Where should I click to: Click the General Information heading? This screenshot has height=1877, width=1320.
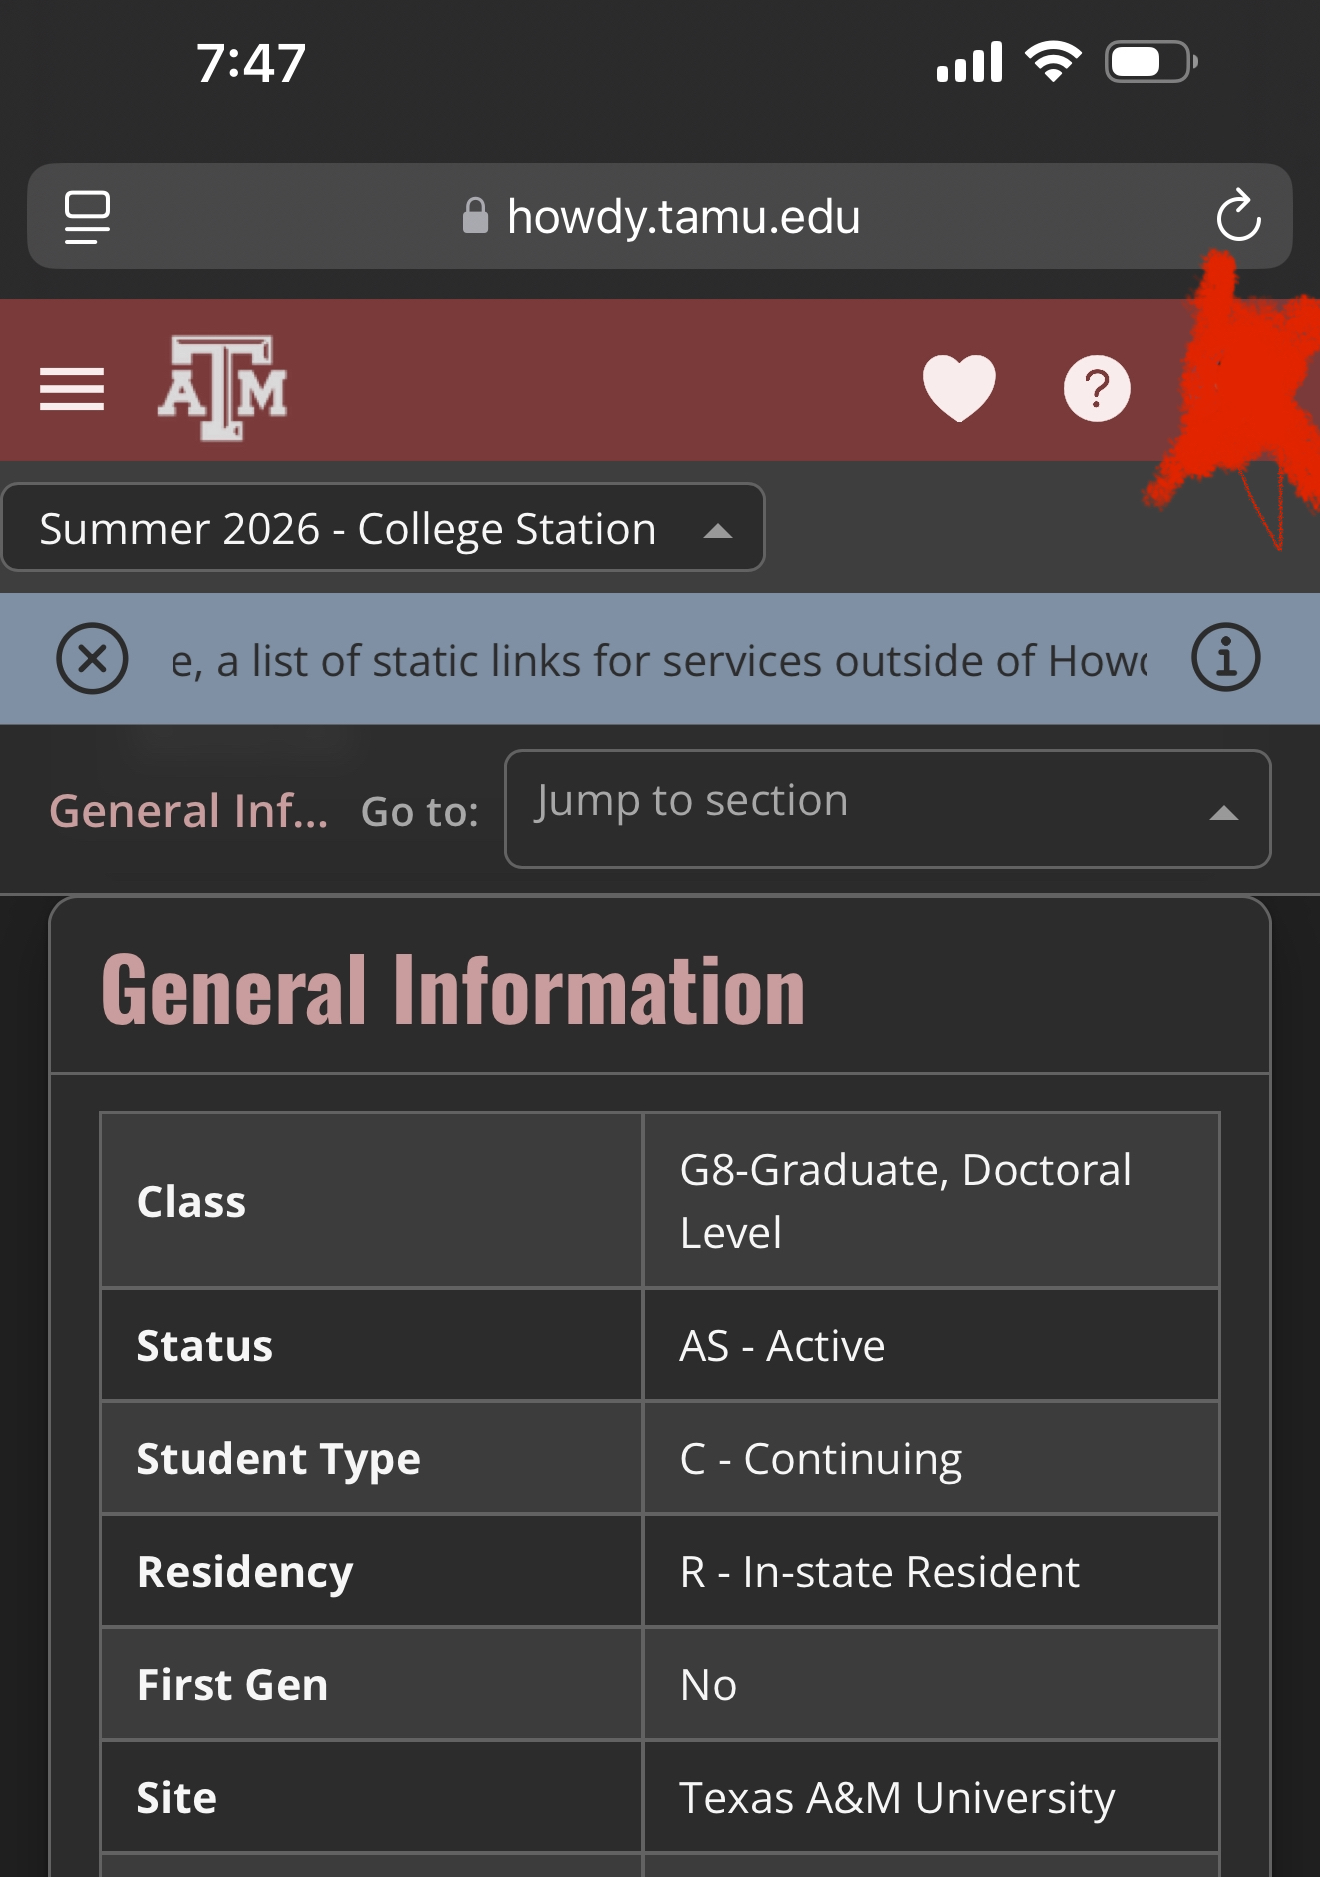tap(453, 990)
